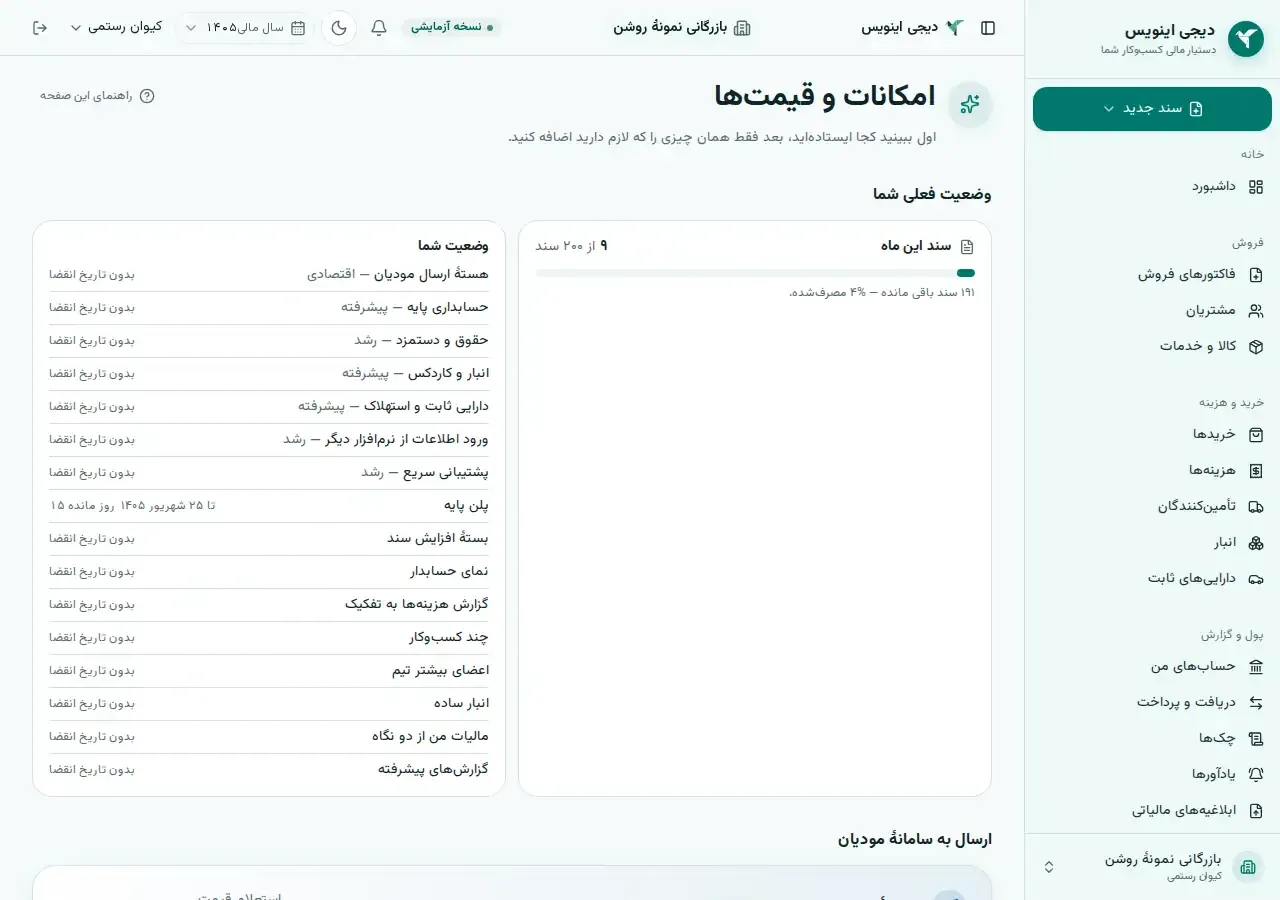Click the بازرگانی نمونهٔ روشن building icon in header
The width and height of the screenshot is (1280, 900).
click(742, 28)
